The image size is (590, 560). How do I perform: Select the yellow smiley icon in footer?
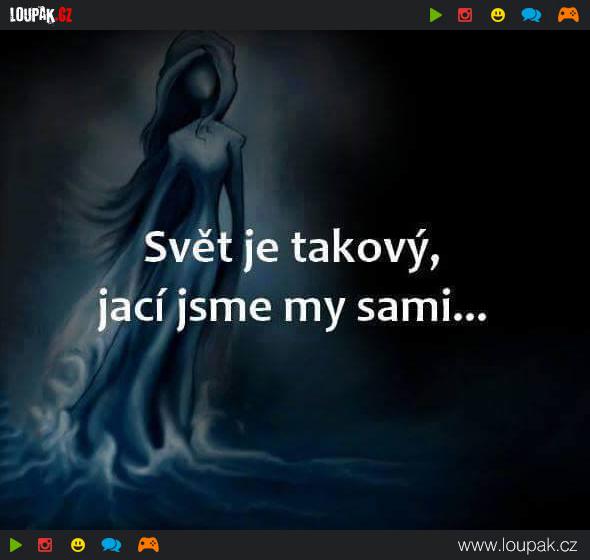click(78, 545)
